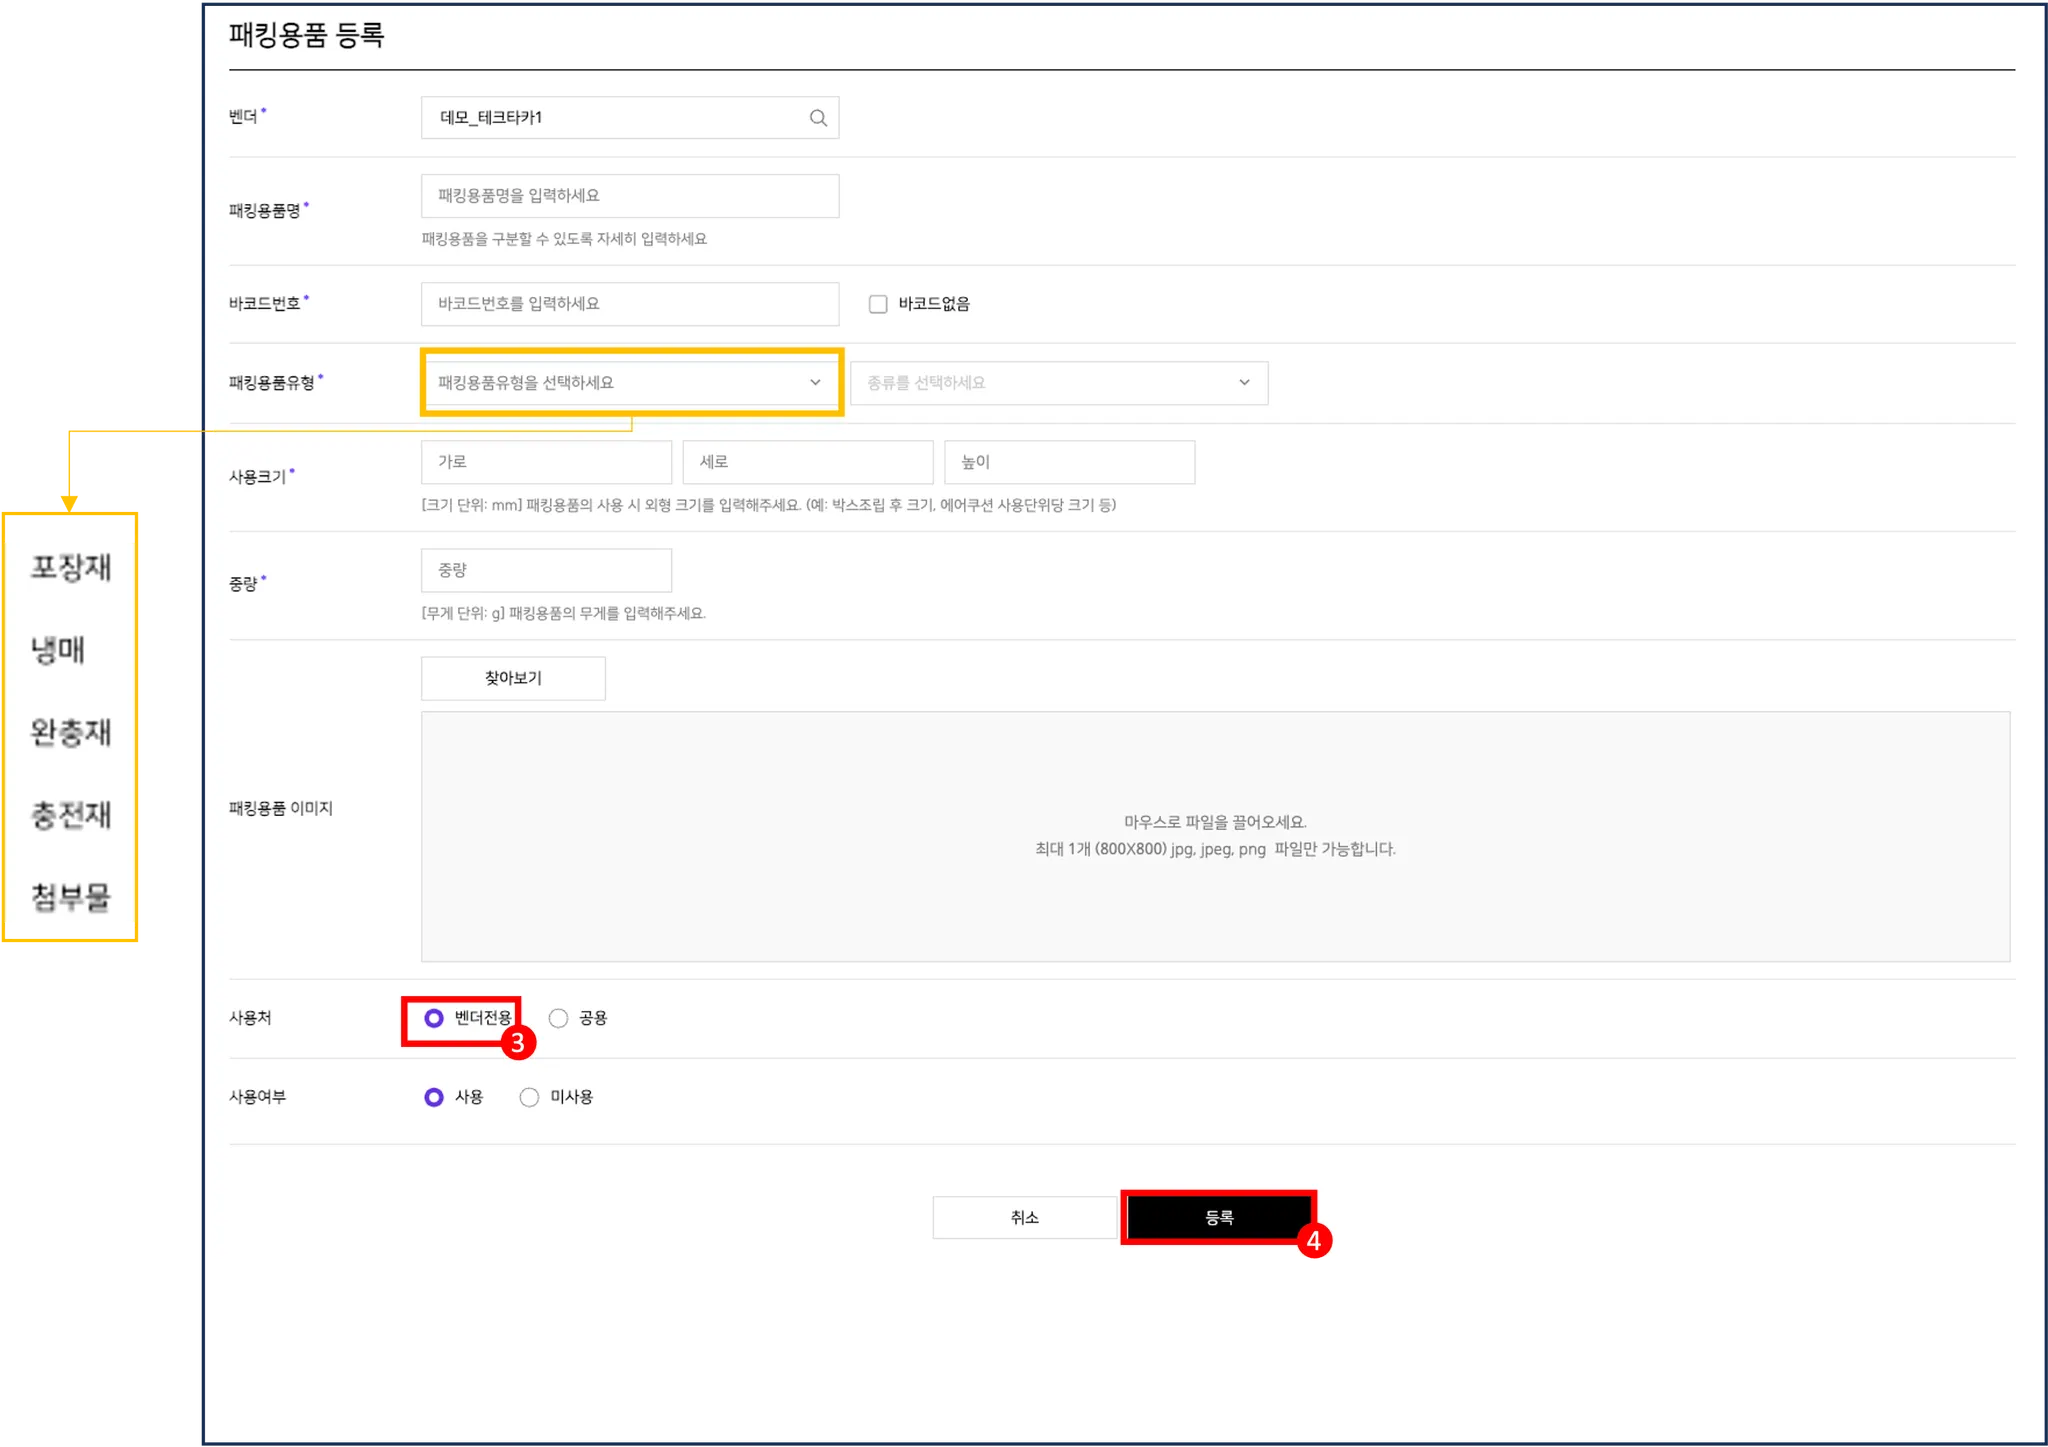2048x1447 pixels.
Task: Select the 공용 radio button
Action: [559, 1018]
